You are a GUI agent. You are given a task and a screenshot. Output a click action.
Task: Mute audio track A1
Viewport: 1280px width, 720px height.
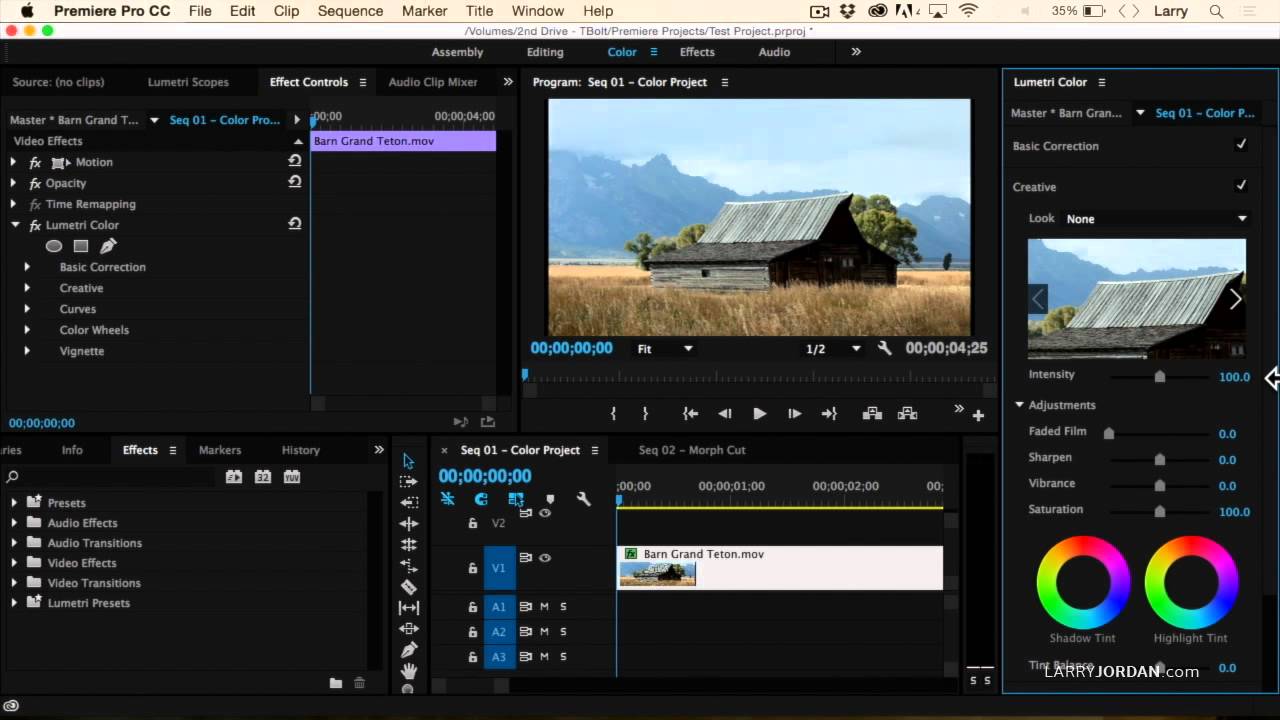tap(544, 606)
